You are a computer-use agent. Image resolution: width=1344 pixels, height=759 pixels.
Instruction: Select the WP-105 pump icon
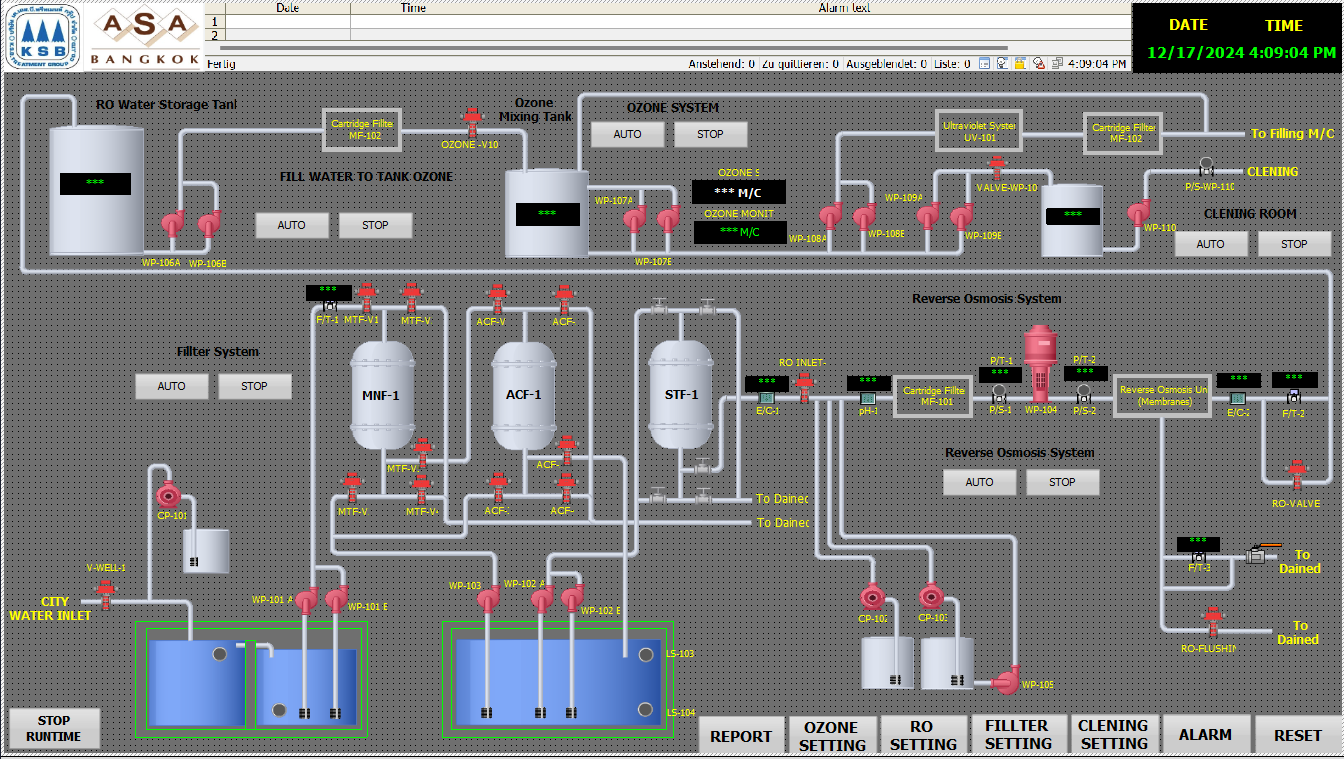(x=1005, y=680)
